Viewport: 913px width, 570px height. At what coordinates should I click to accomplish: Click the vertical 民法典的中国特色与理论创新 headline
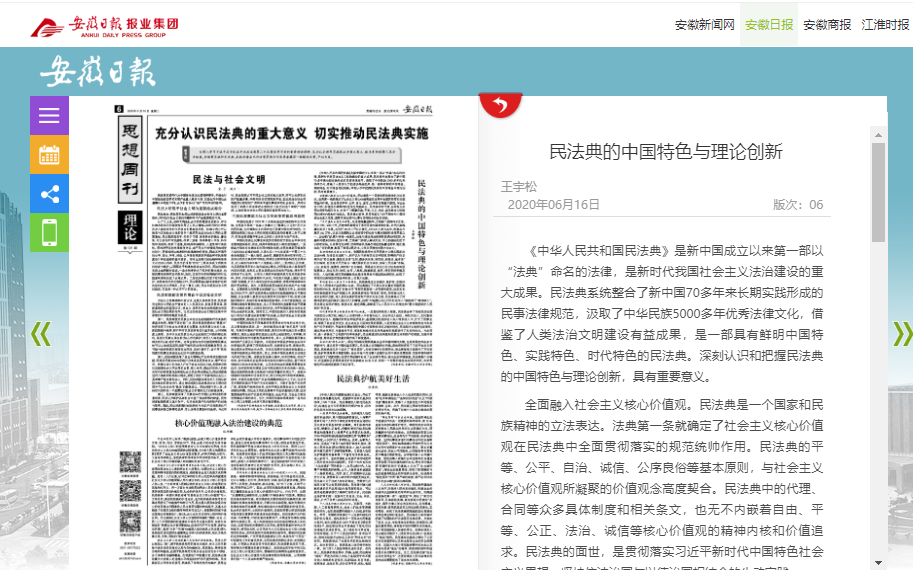coord(422,234)
